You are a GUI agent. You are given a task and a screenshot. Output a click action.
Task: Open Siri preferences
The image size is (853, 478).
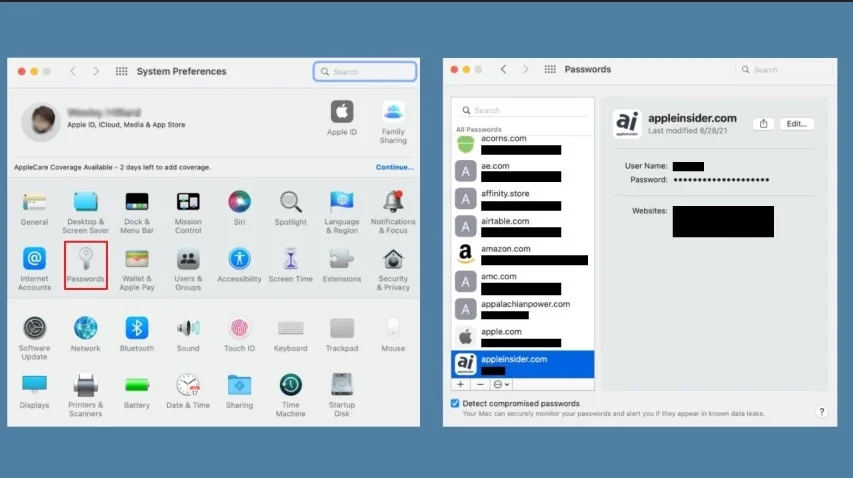(x=239, y=208)
